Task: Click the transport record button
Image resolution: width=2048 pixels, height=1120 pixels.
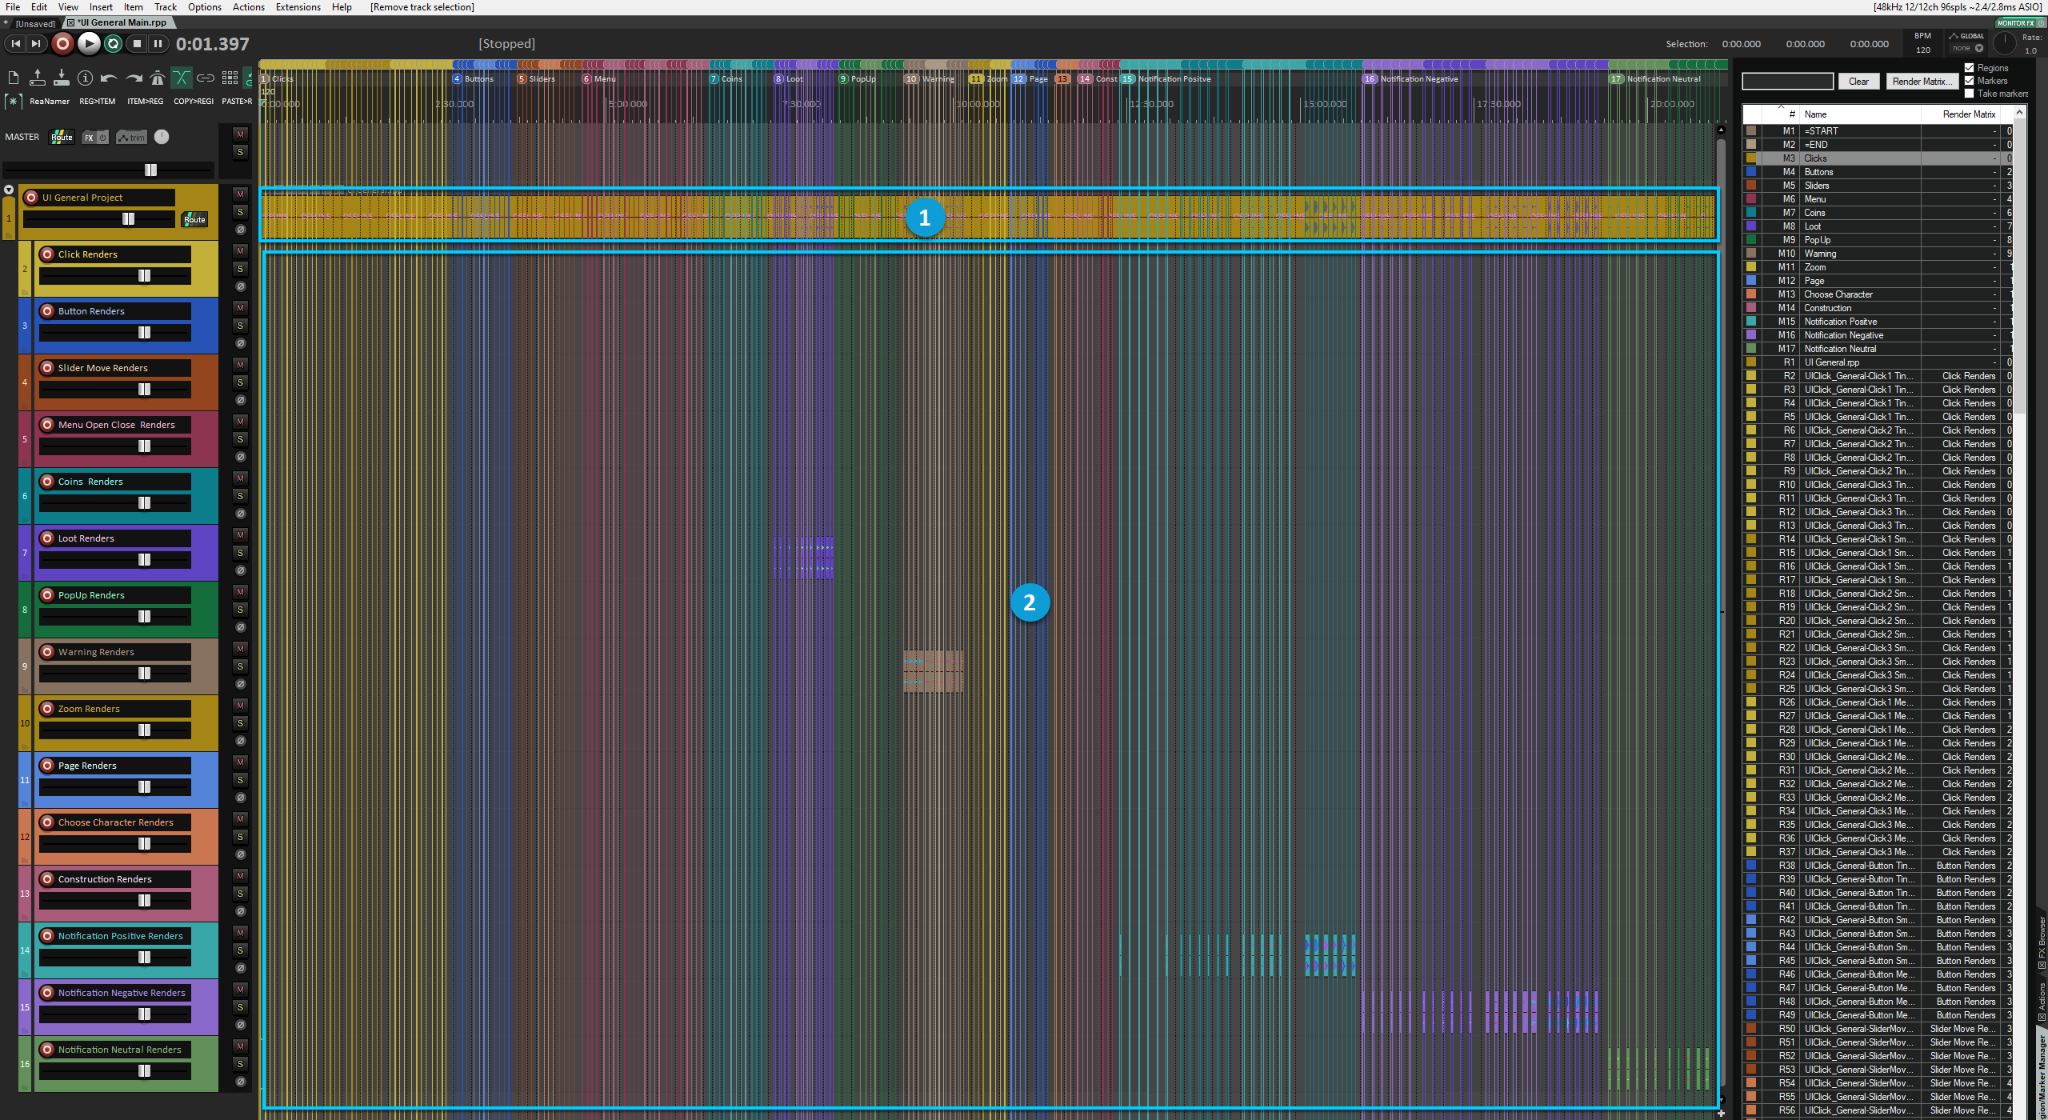Action: pos(62,43)
